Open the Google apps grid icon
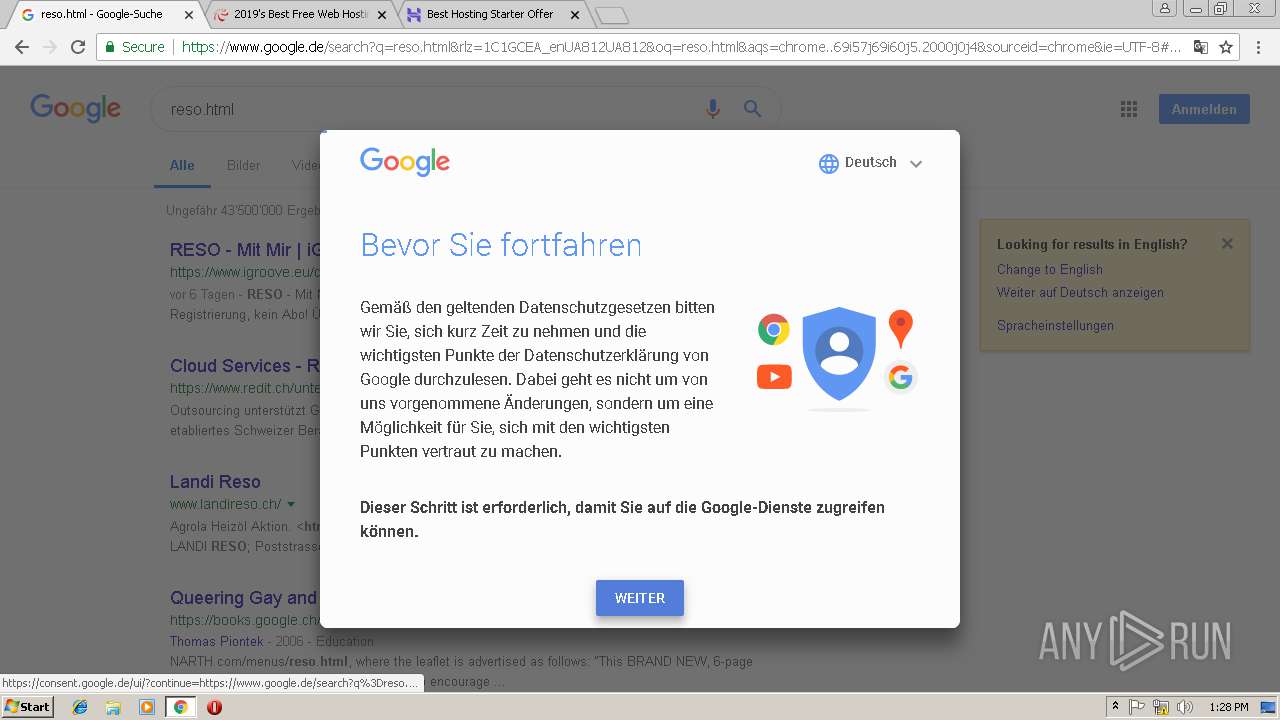Image resolution: width=1280 pixels, height=720 pixels. tap(1129, 110)
